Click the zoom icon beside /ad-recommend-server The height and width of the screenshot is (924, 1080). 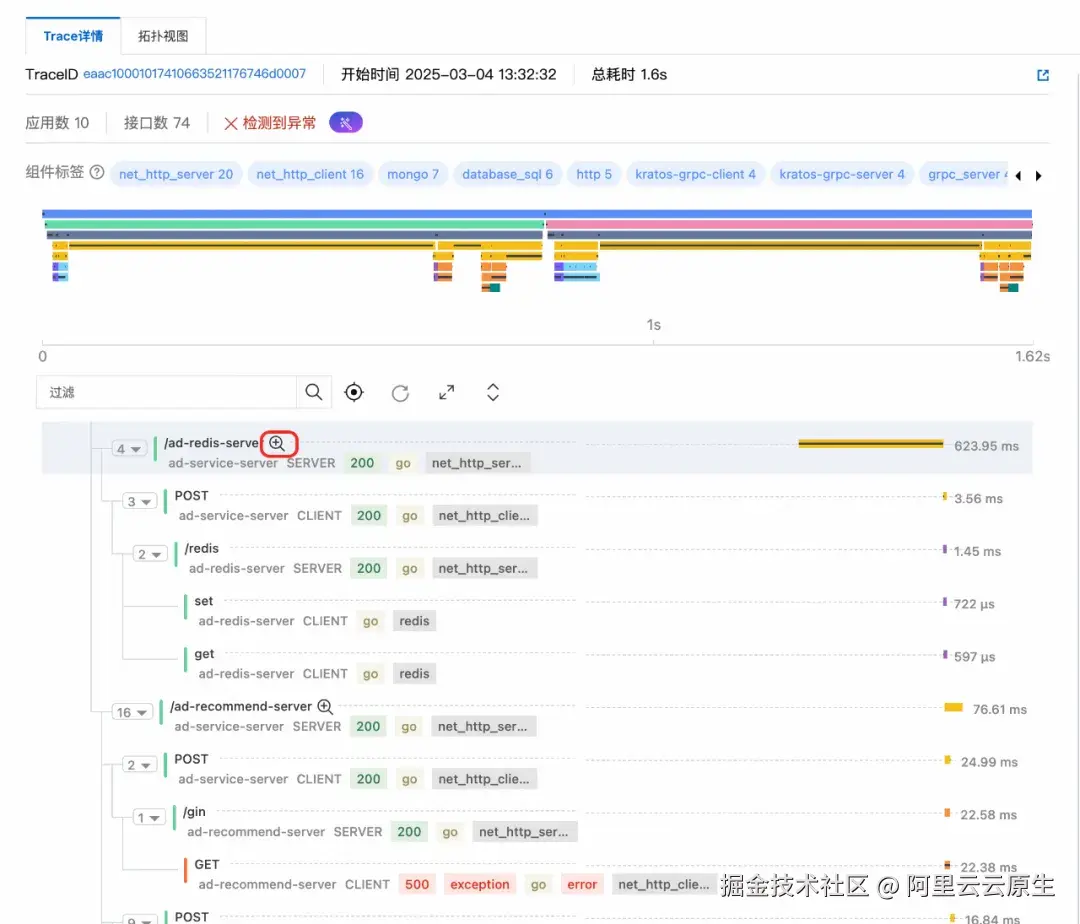coord(324,706)
